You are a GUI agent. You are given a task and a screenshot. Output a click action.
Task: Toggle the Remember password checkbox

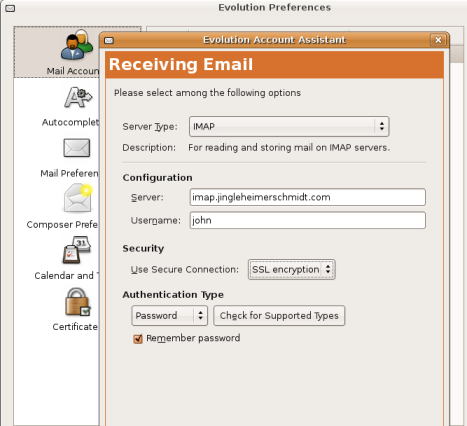click(x=138, y=339)
